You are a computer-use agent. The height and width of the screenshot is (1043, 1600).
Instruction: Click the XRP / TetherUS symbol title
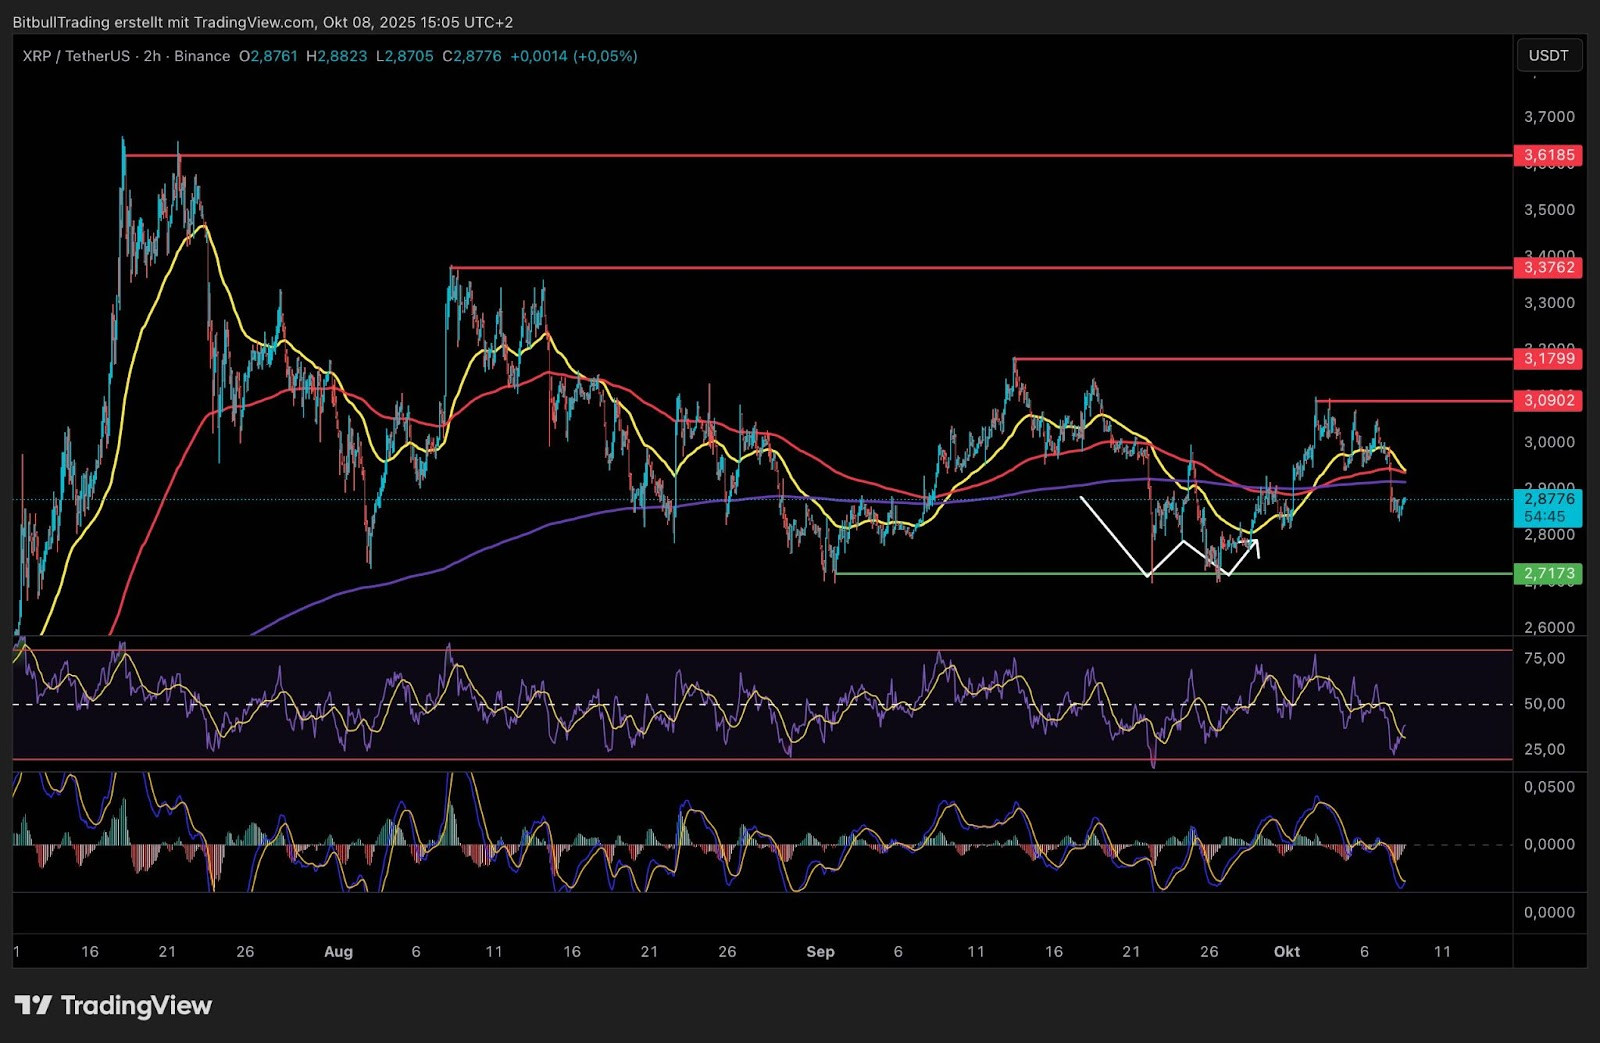[76, 56]
